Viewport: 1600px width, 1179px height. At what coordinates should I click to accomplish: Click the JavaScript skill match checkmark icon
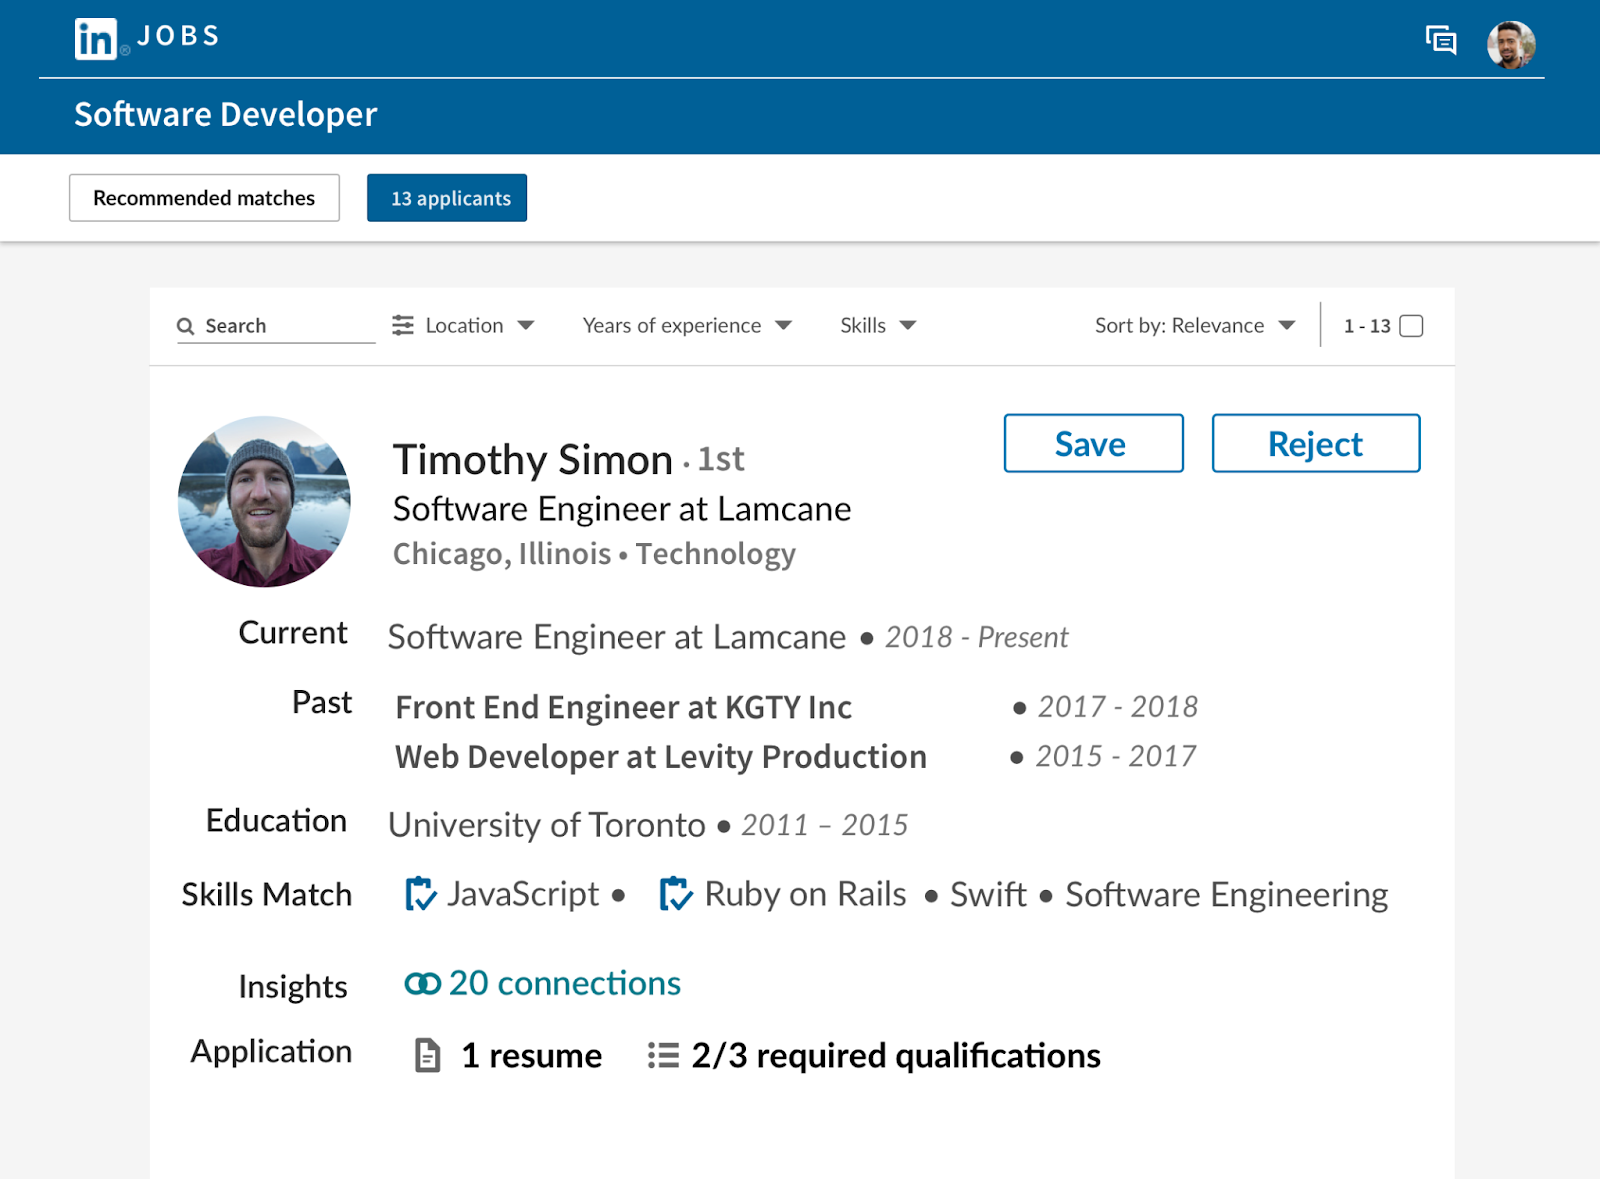pos(420,893)
